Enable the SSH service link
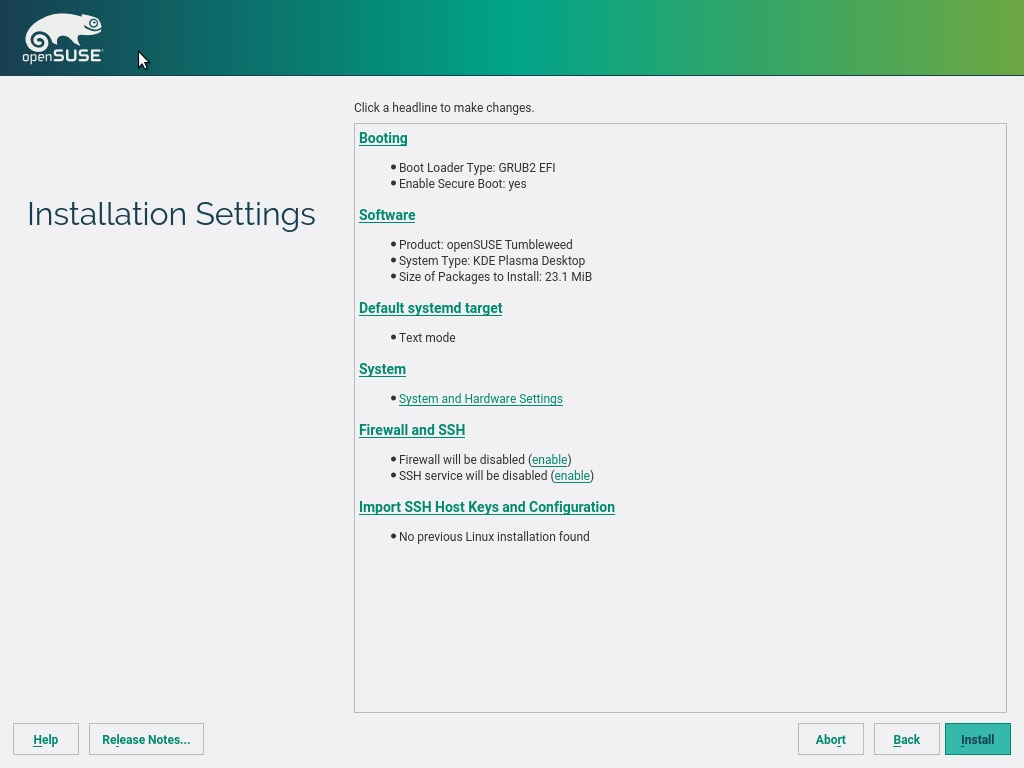The height and width of the screenshot is (768, 1024). [x=571, y=476]
